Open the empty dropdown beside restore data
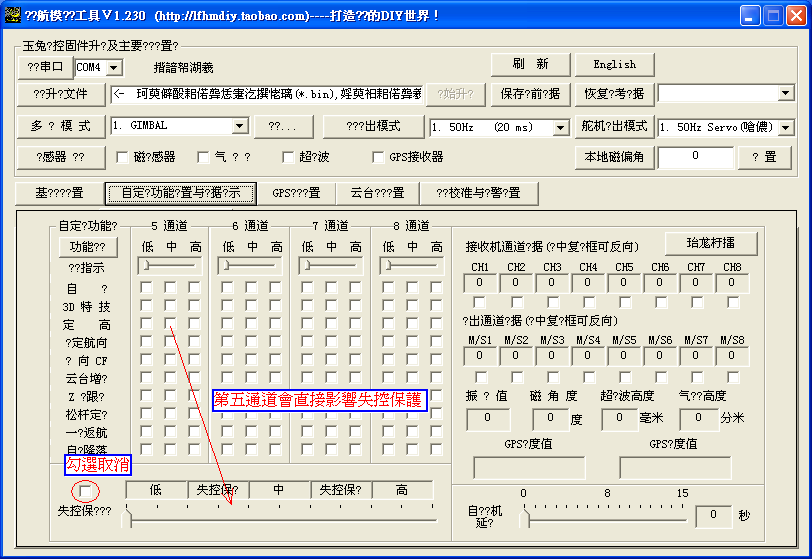 pyautogui.click(x=786, y=94)
